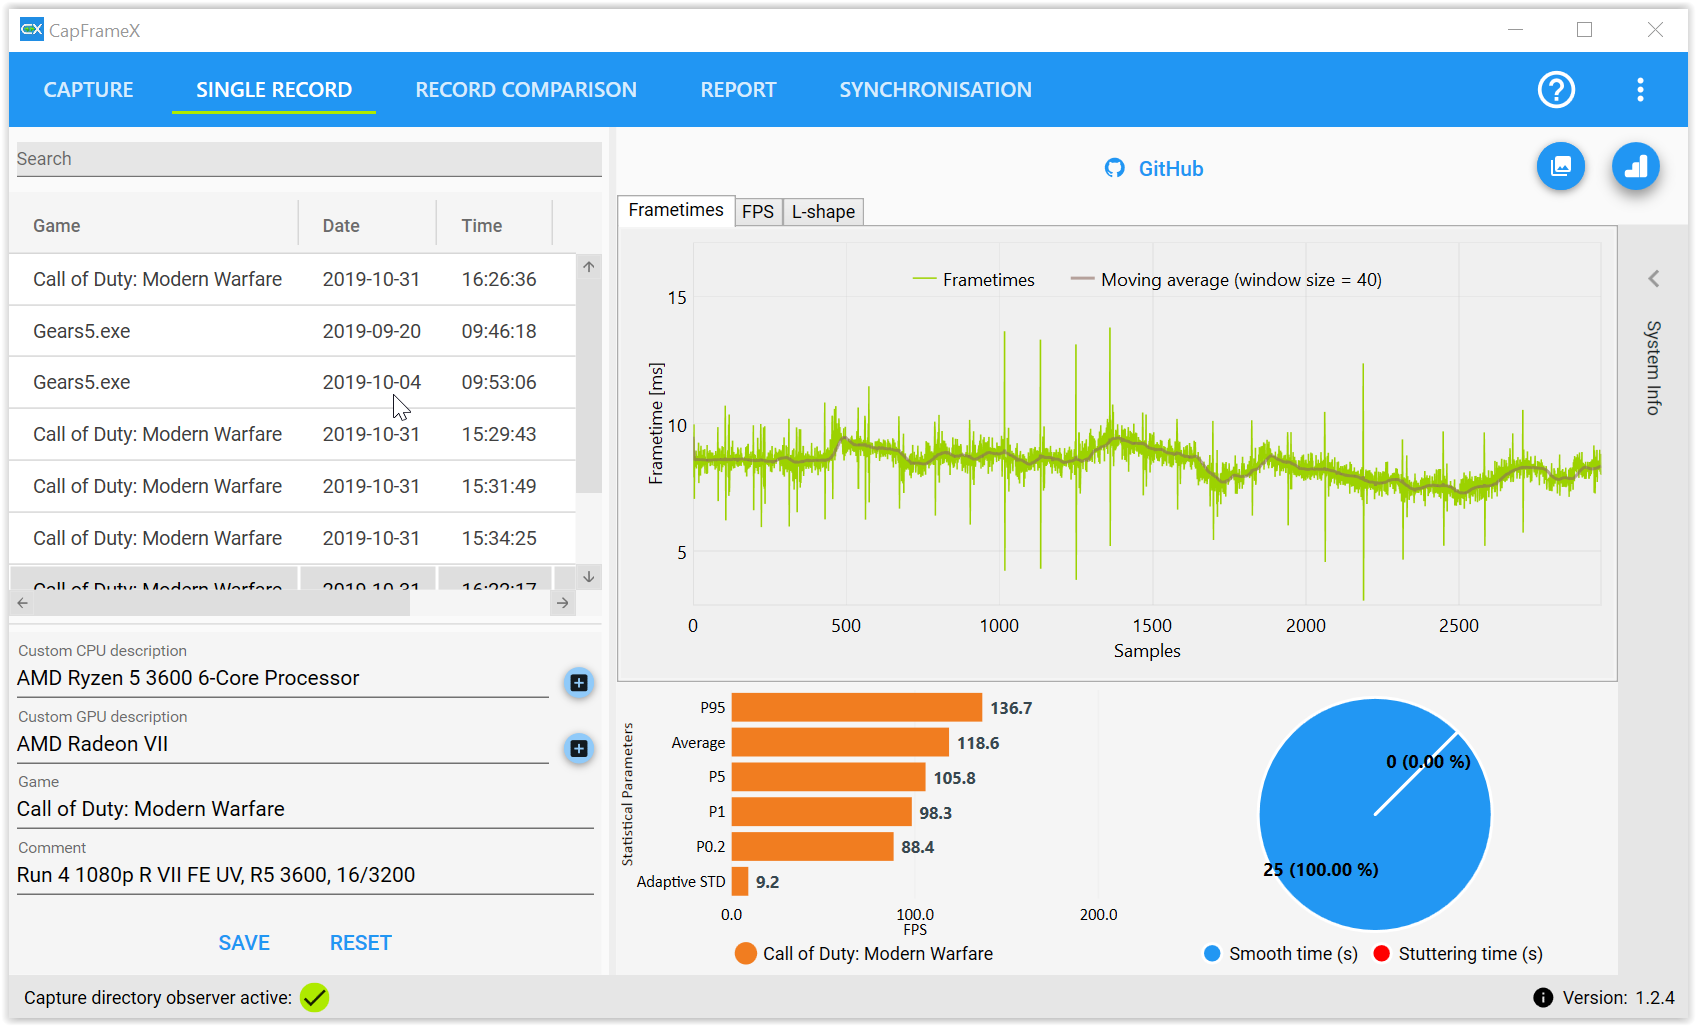Edit the Custom CPU description field

tap(283, 678)
